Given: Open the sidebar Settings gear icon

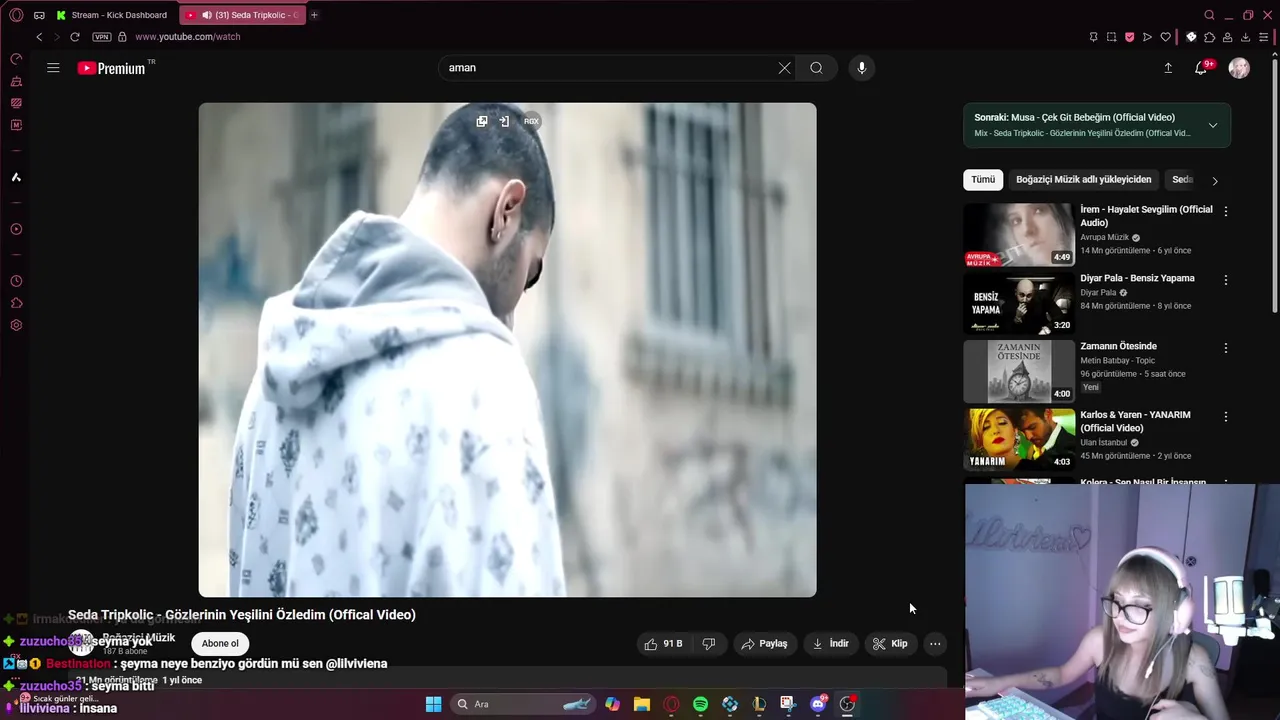Looking at the screenshot, I should click(16, 325).
